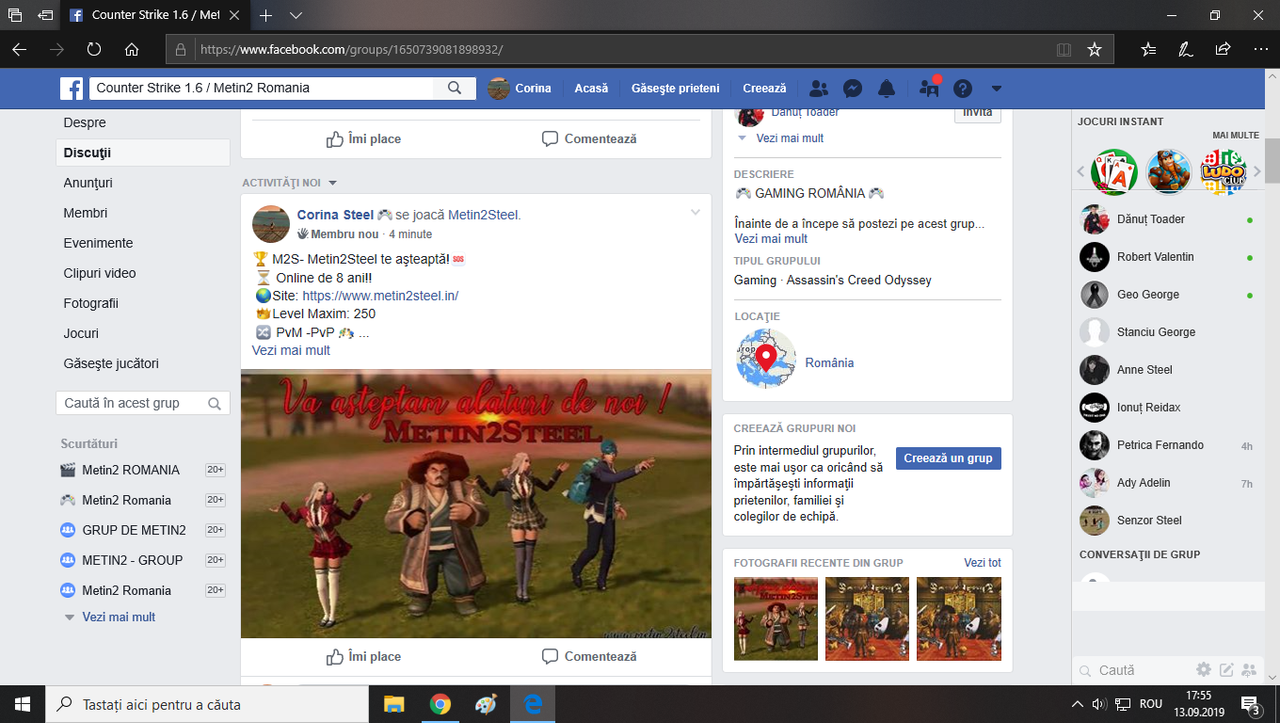The image size is (1280, 723).
Task: Show hidden system tray icons
Action: coord(1078,704)
